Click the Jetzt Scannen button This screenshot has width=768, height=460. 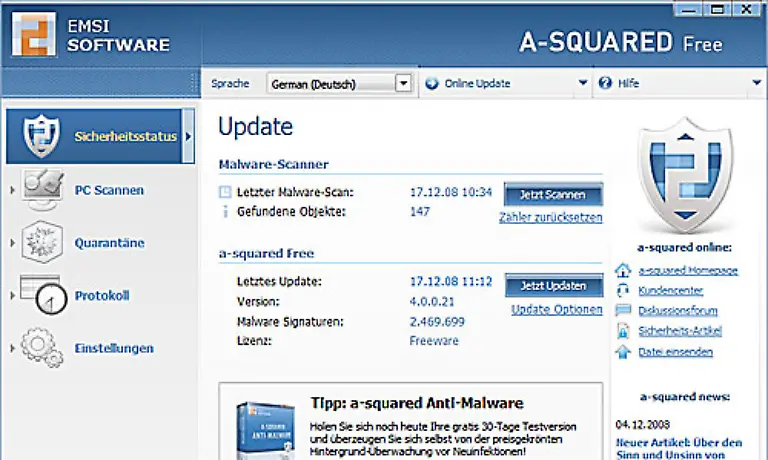(x=553, y=194)
